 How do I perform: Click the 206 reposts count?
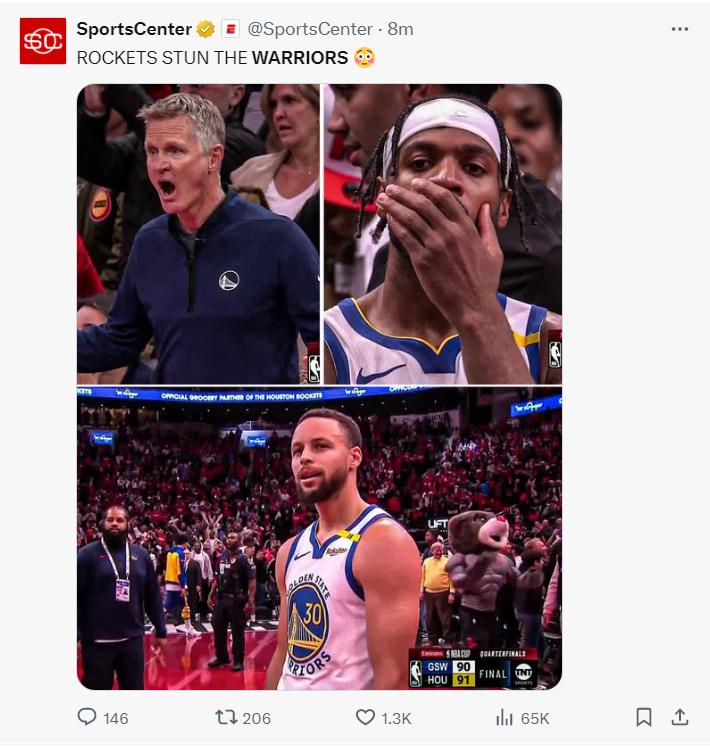click(x=257, y=718)
